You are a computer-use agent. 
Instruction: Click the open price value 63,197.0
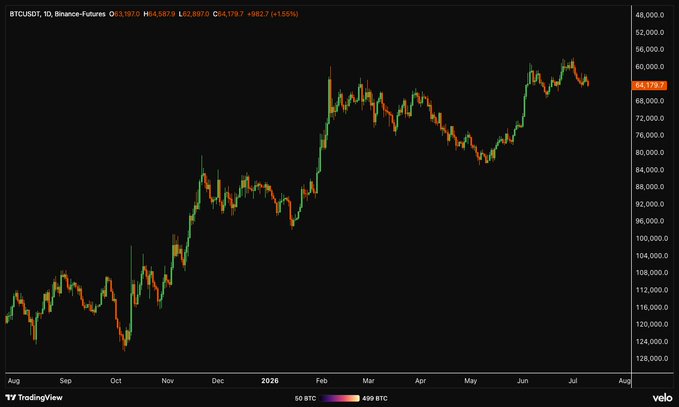127,14
